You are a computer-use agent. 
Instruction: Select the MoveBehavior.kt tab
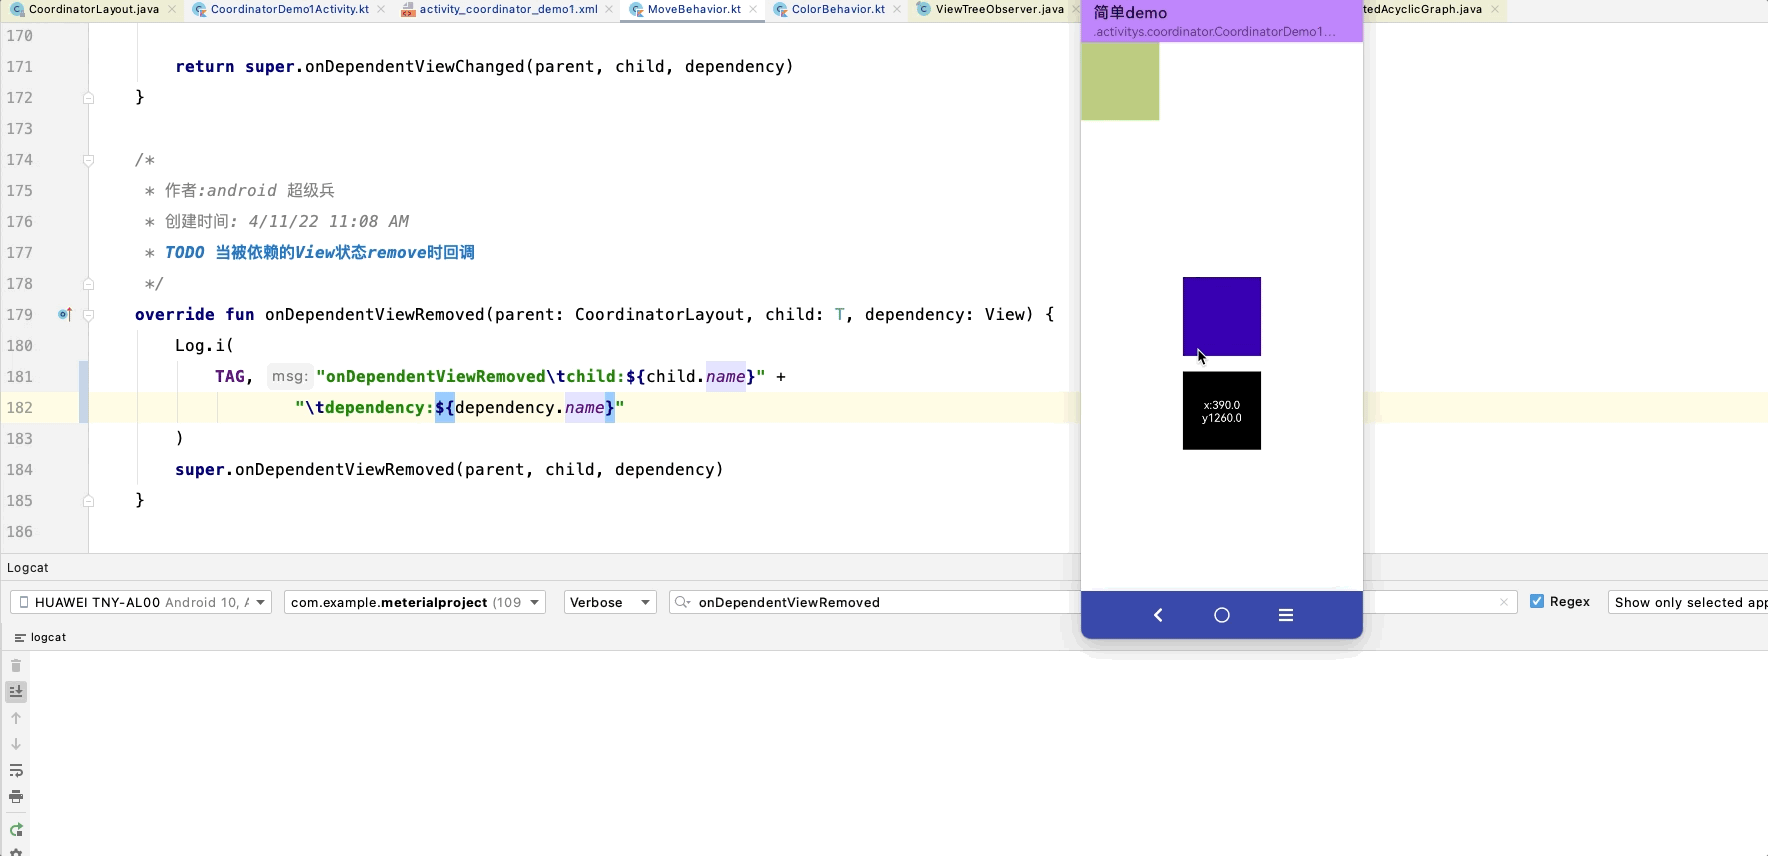(x=694, y=9)
